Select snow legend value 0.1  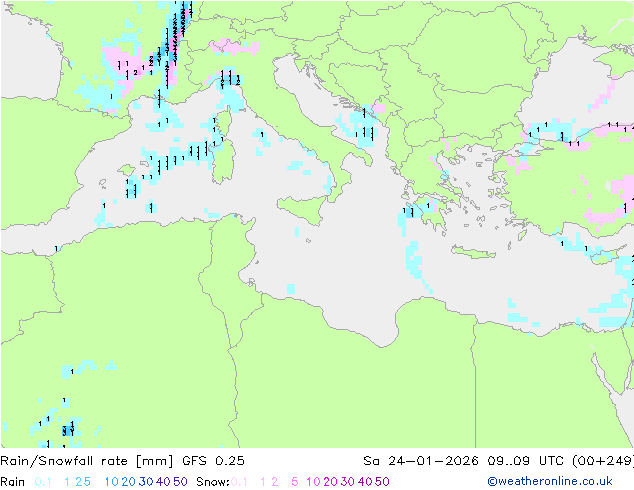pos(239,482)
